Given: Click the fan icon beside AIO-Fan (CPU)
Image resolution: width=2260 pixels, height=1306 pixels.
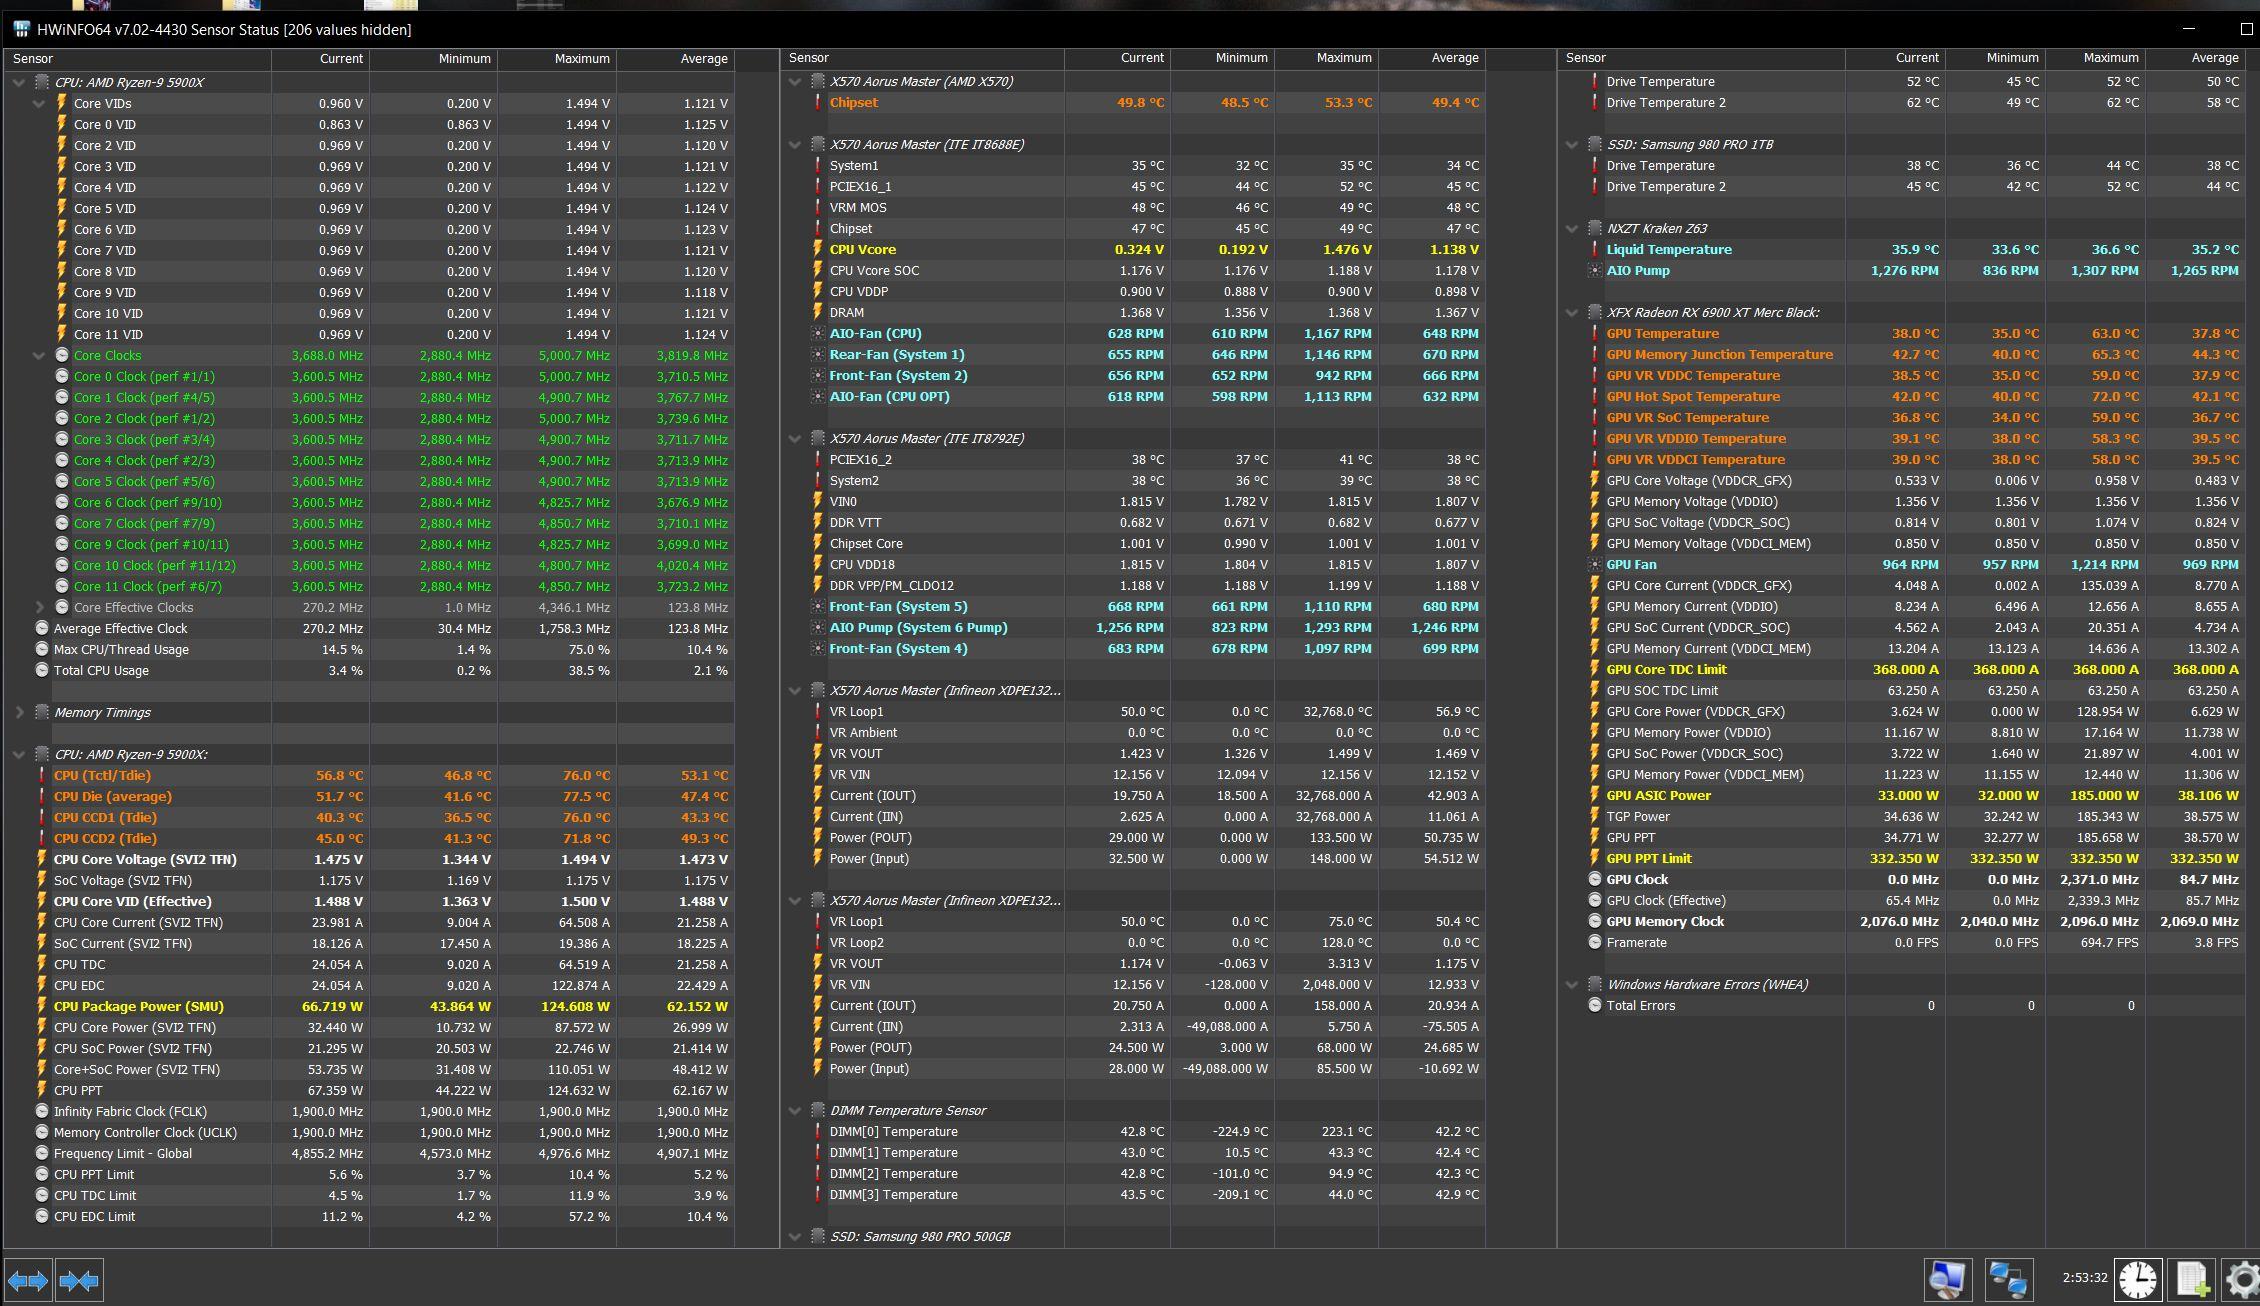Looking at the screenshot, I should tap(818, 333).
